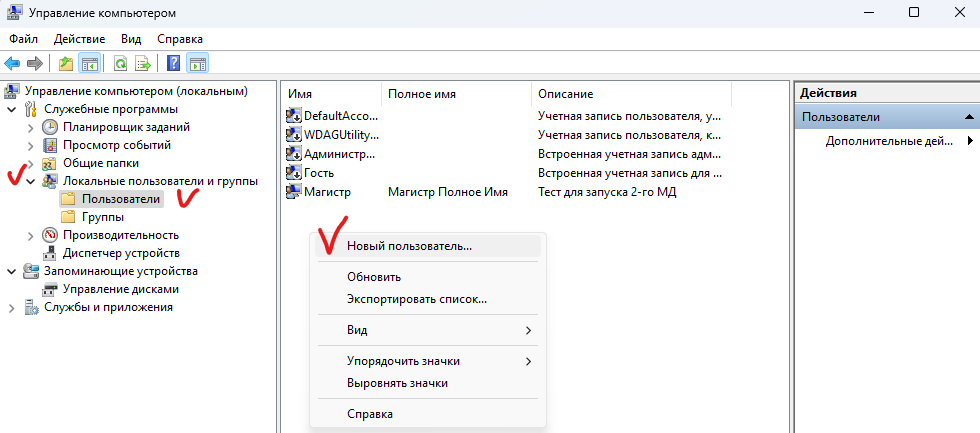Collapse the Пользователи section in Actions pane
The image size is (980, 433).
pyautogui.click(x=968, y=117)
